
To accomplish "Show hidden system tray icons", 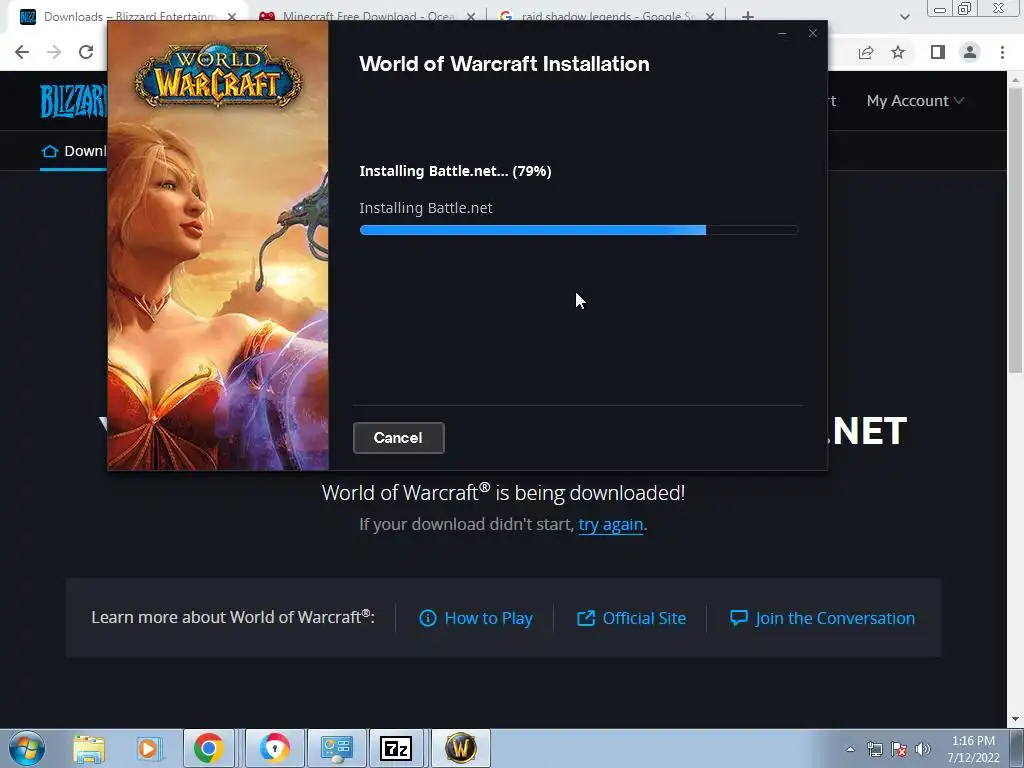I will 850,750.
